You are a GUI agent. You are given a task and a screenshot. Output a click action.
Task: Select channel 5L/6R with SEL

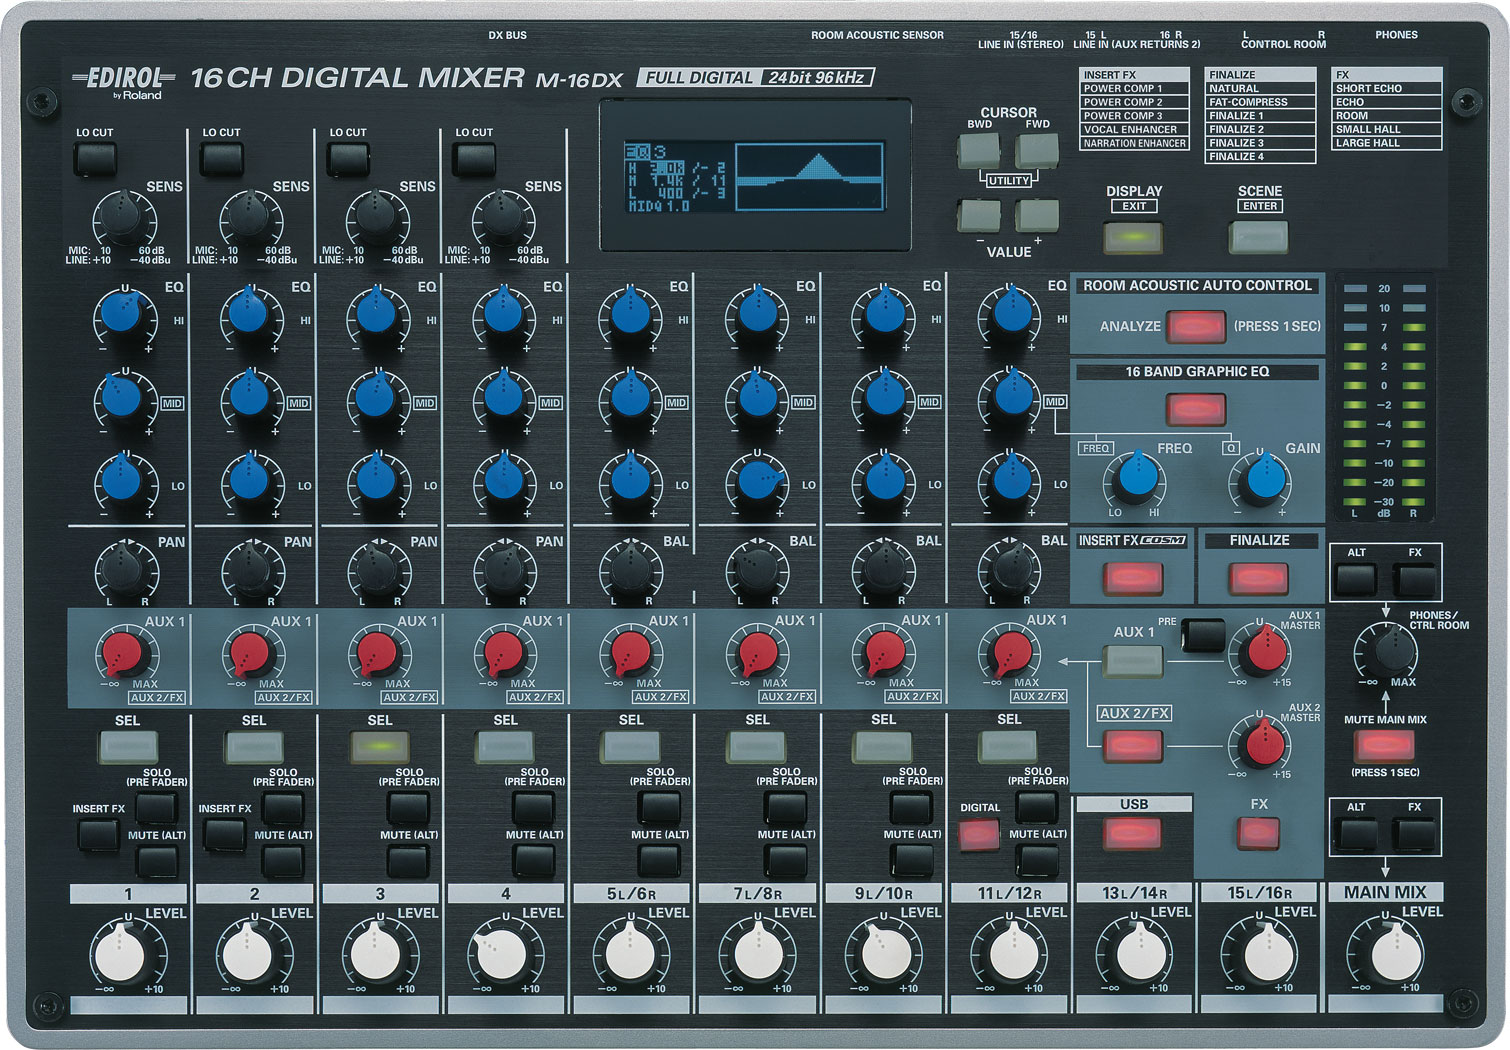coord(631,746)
